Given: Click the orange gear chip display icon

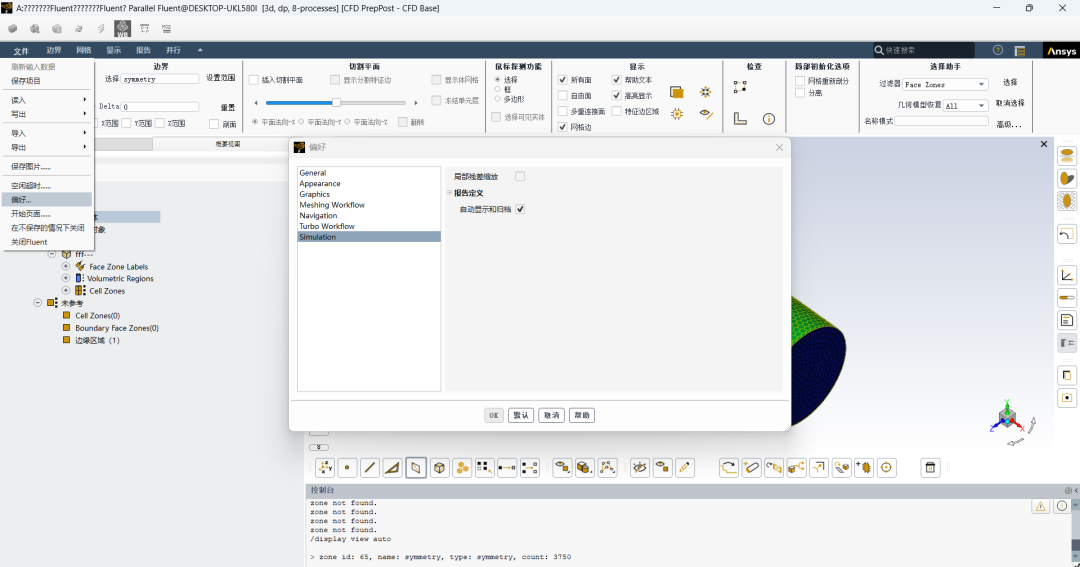Looking at the screenshot, I should pyautogui.click(x=677, y=114).
